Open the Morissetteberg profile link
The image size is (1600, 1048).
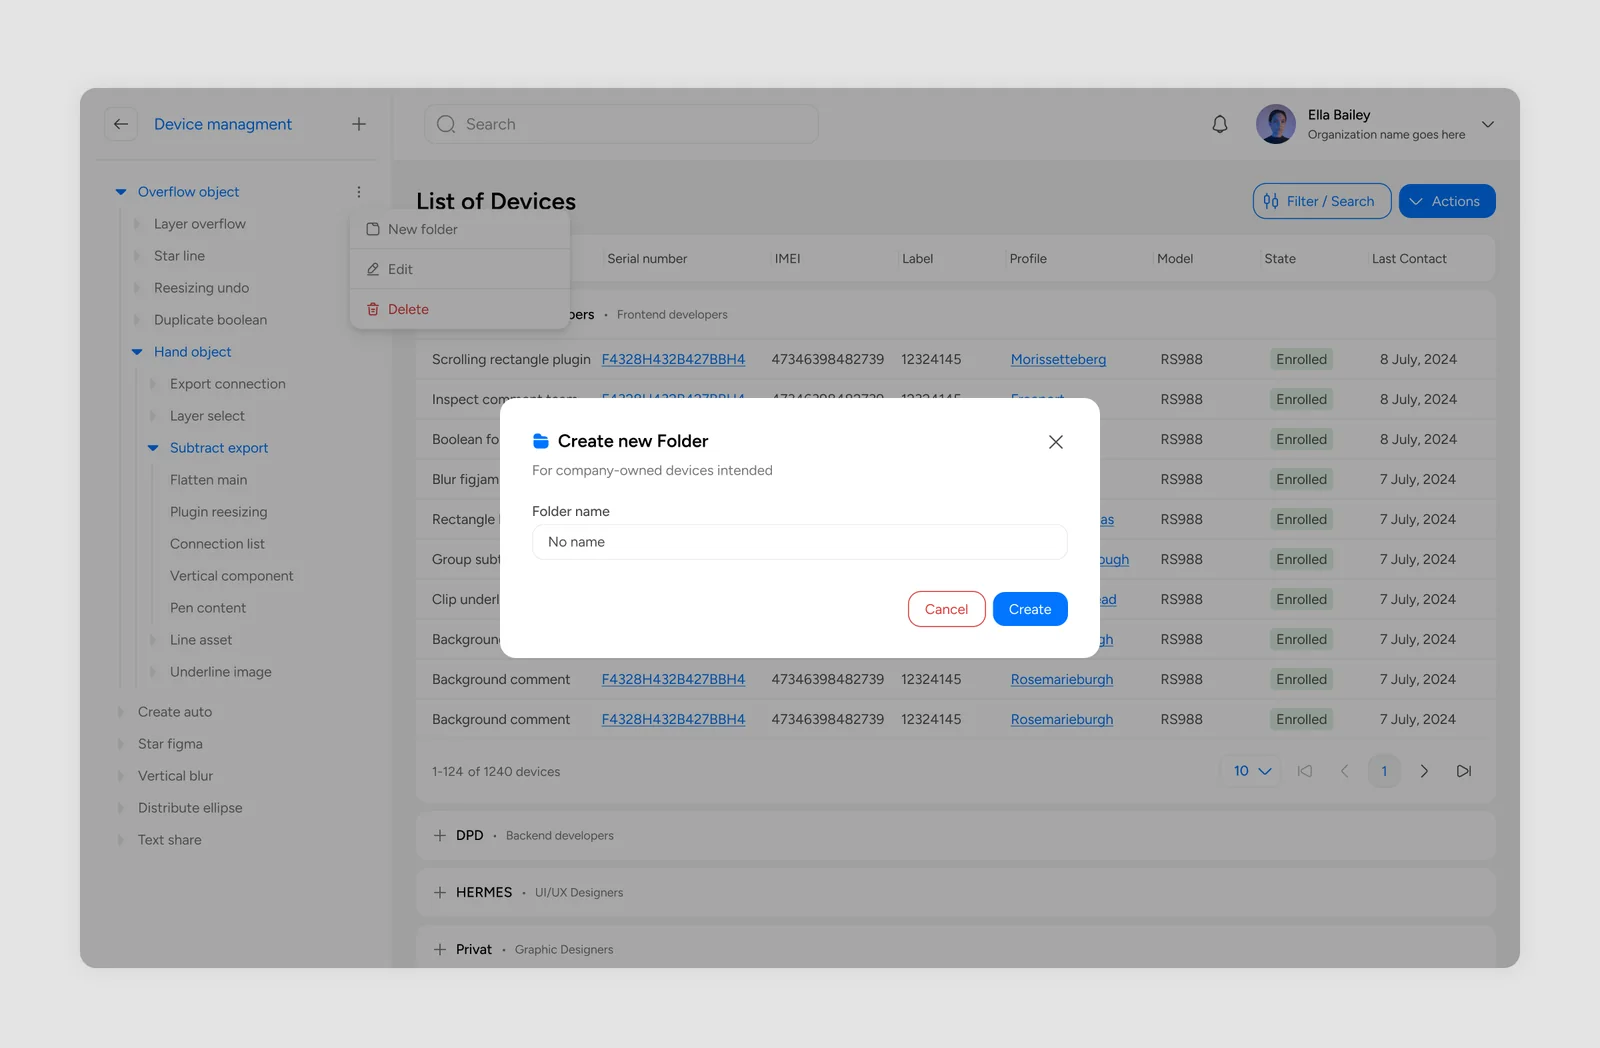click(1058, 359)
